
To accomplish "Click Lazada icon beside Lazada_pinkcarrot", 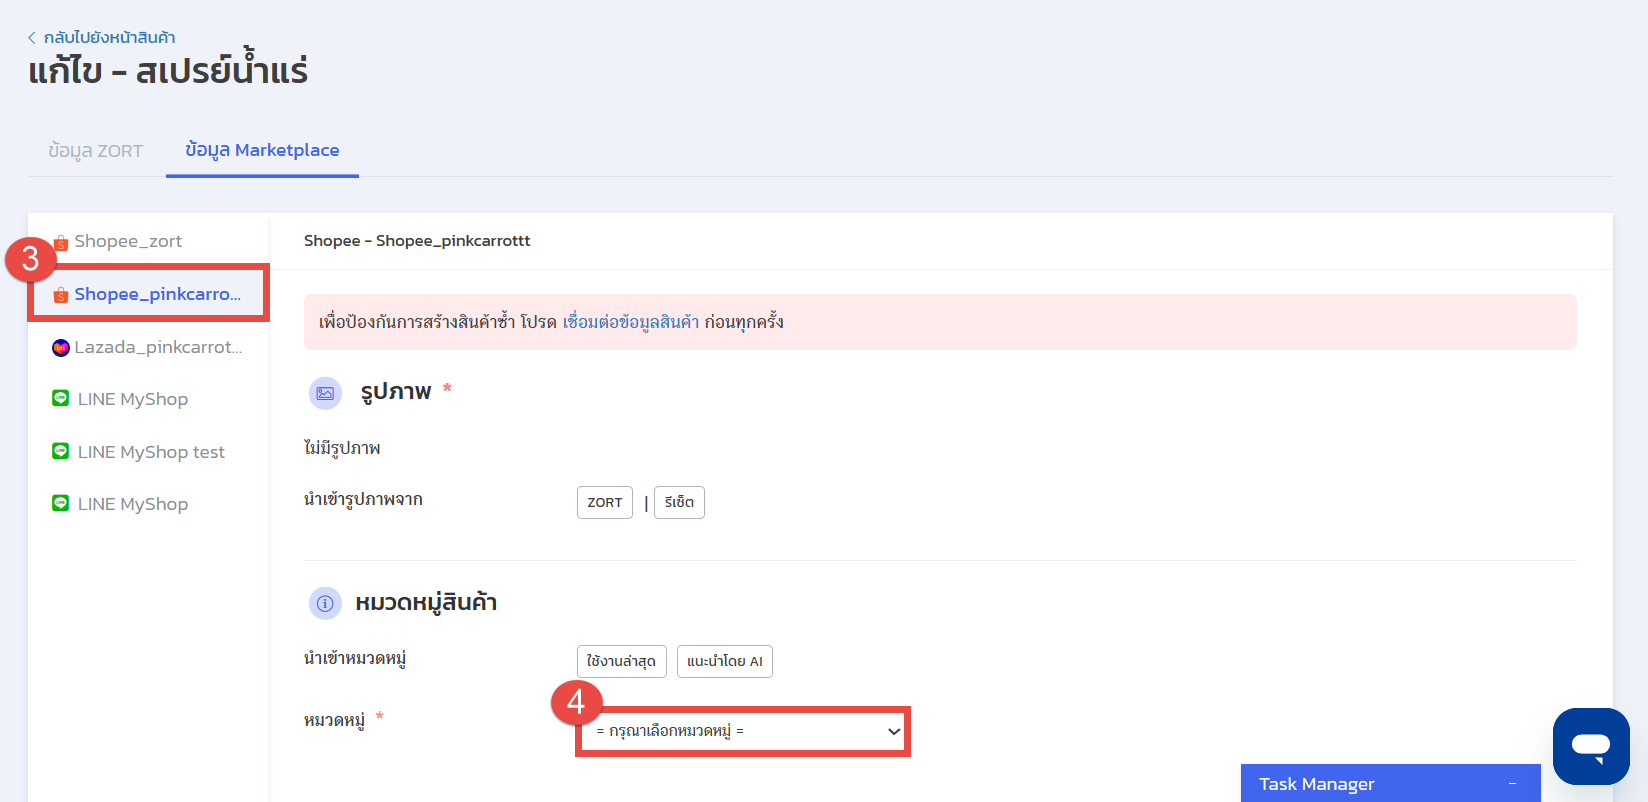I will click(61, 347).
